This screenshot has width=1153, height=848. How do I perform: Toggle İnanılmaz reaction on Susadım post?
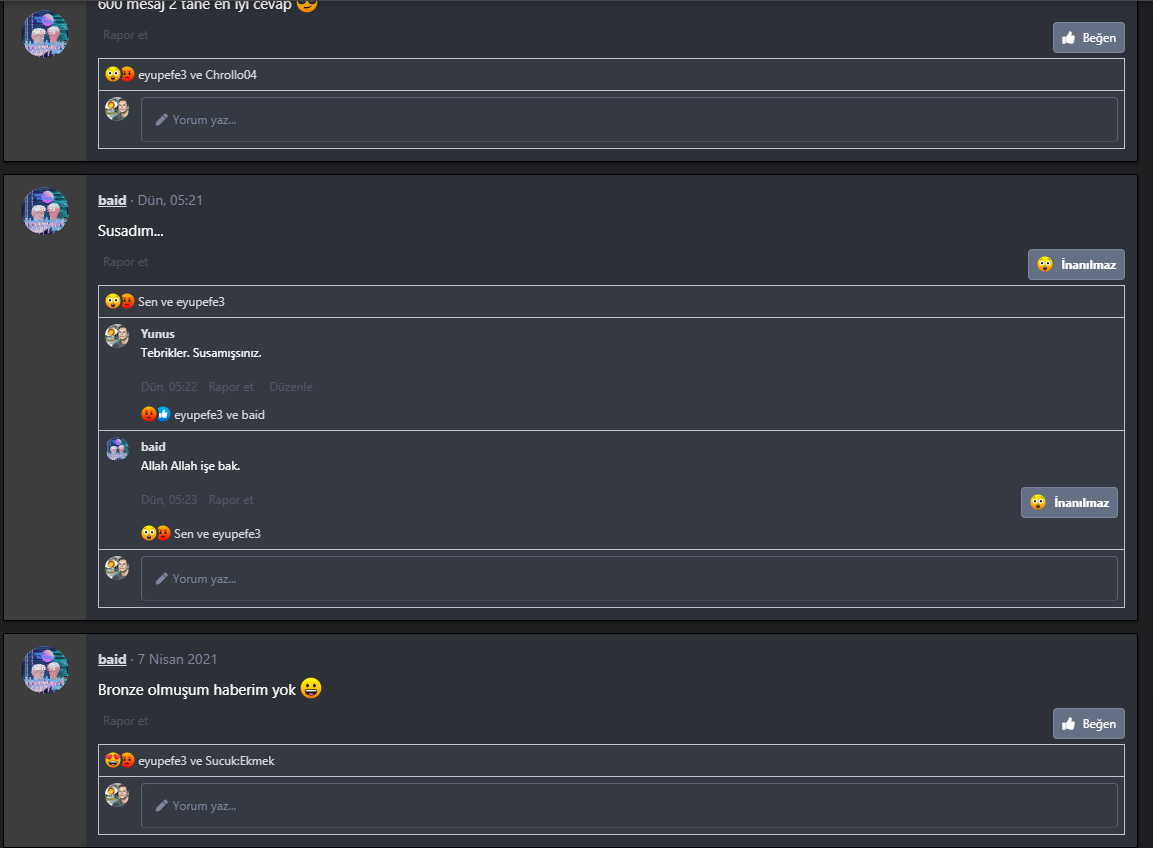[x=1076, y=265]
